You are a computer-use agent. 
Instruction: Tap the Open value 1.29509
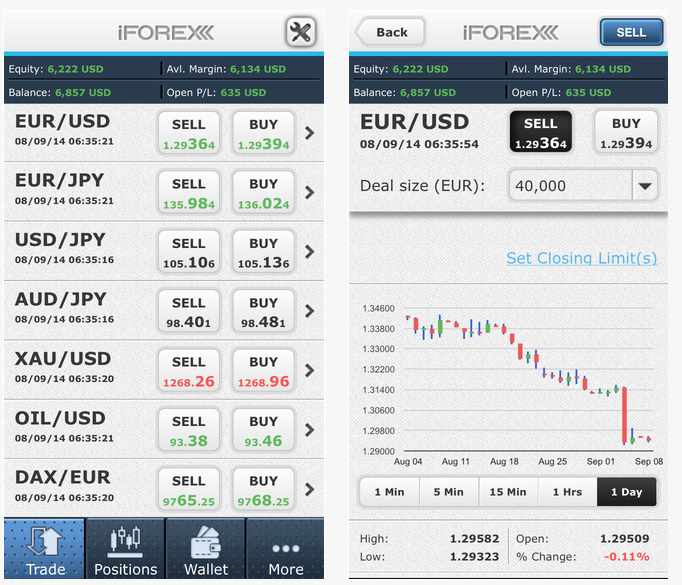(x=625, y=538)
